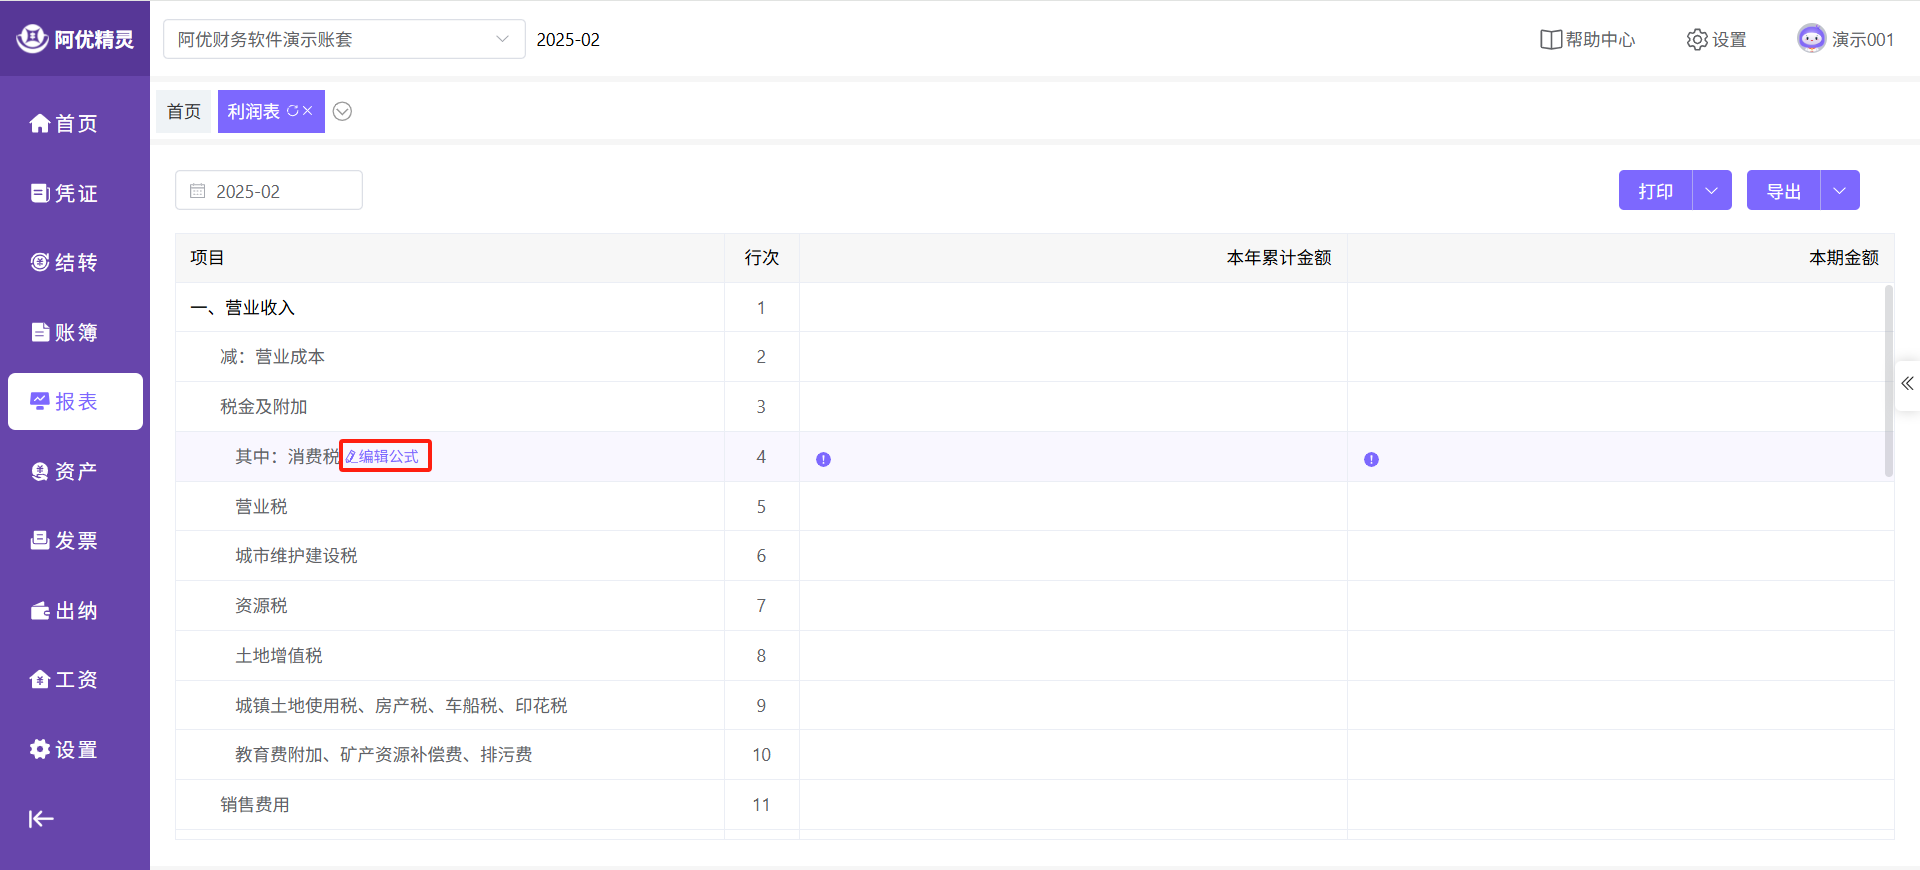
Task: Click the refresh icon on 利润表 tab
Action: pos(292,111)
